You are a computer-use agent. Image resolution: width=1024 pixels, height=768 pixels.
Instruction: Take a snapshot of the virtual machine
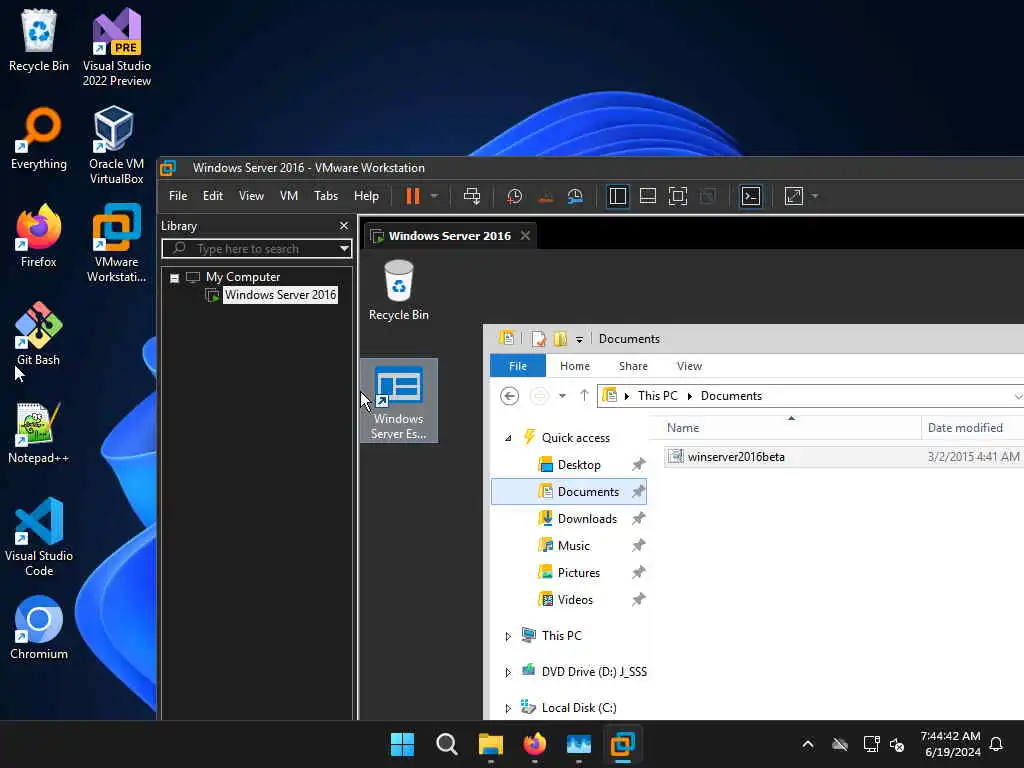point(515,196)
